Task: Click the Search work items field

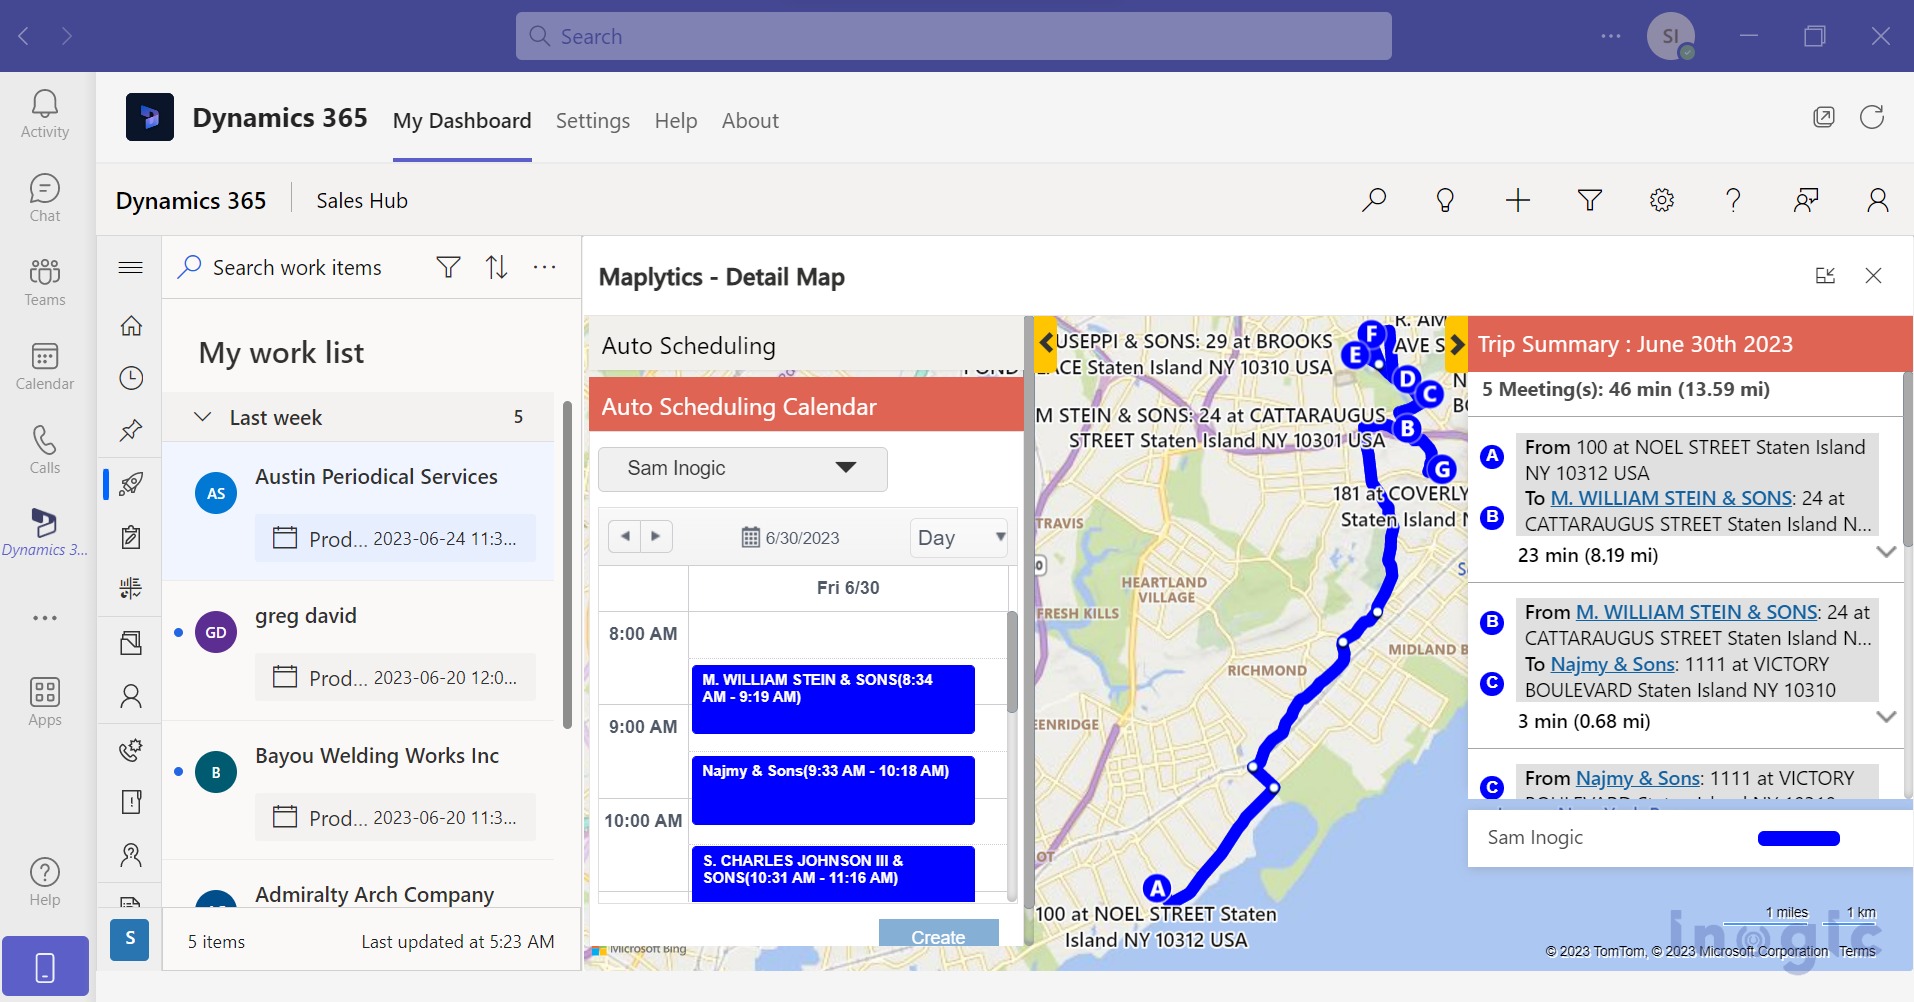Action: (297, 267)
